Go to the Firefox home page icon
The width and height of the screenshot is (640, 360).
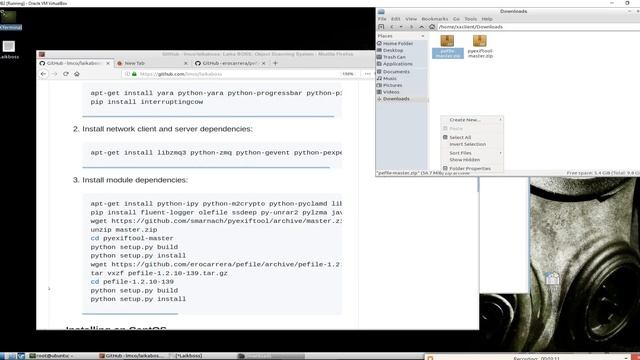coord(77,74)
